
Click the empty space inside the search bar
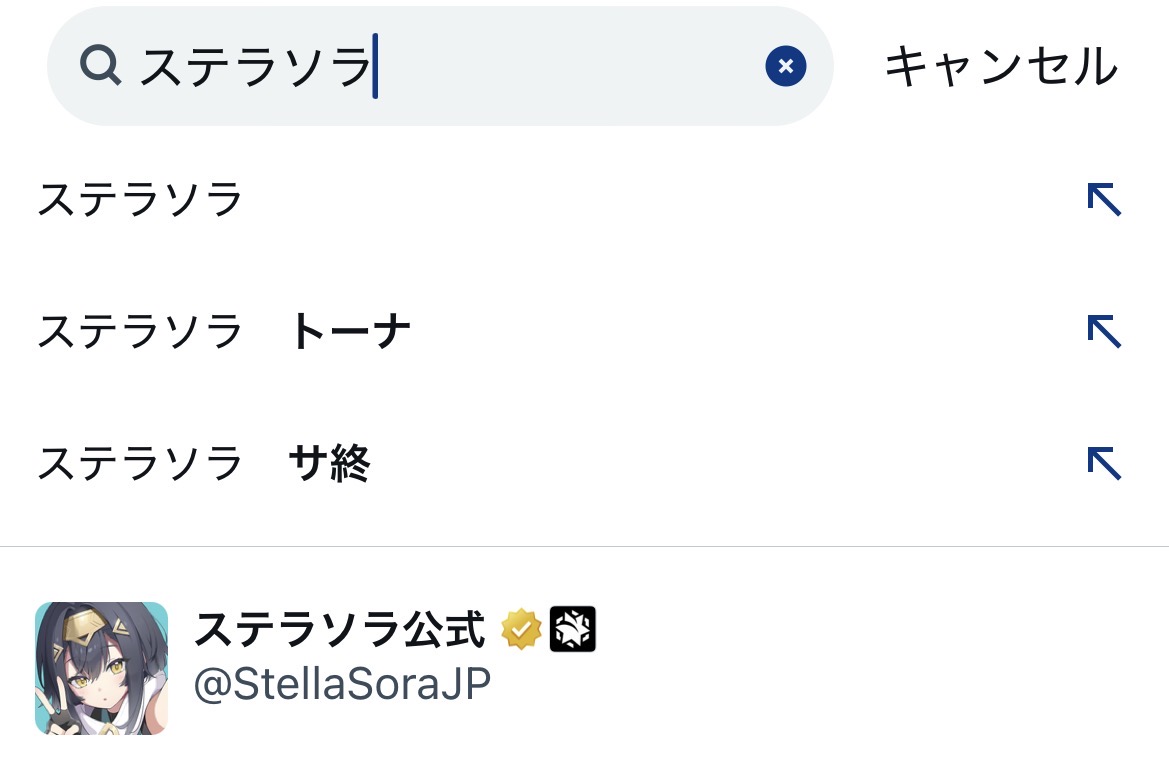click(570, 66)
